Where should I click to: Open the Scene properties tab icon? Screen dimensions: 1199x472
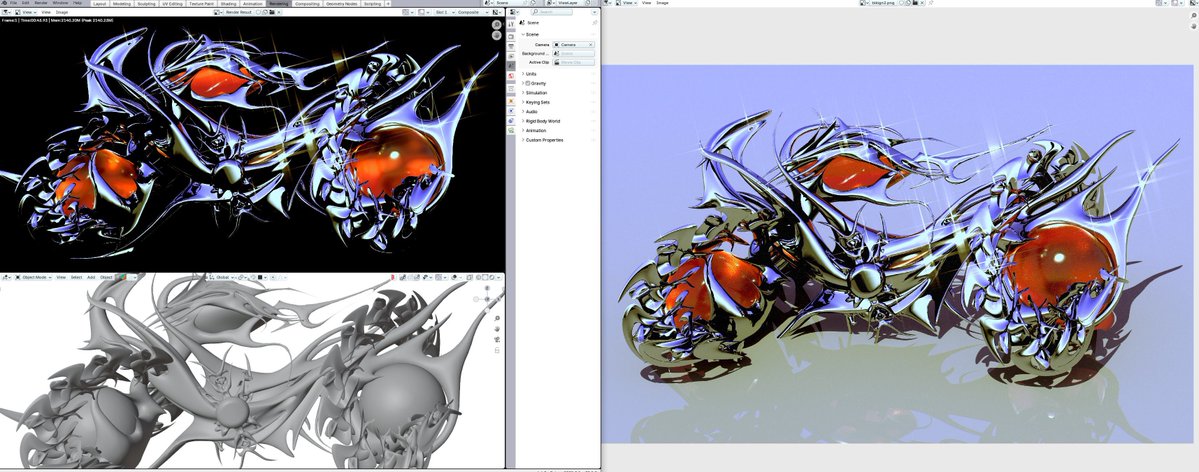point(511,65)
